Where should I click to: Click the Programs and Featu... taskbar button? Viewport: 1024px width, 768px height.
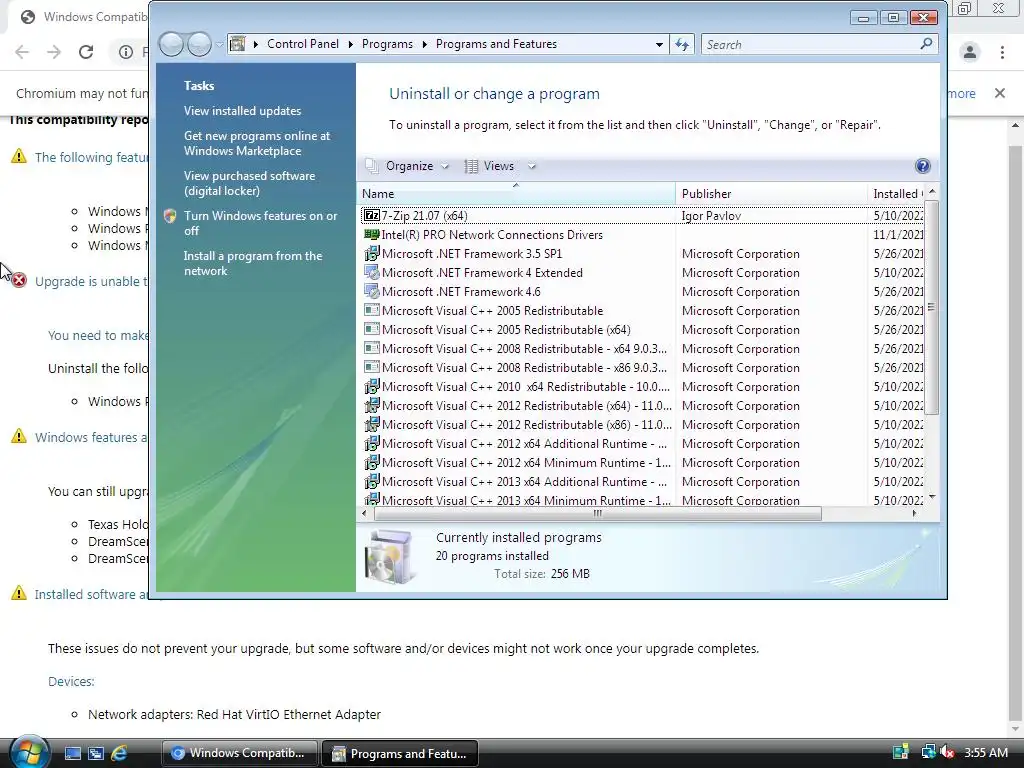tap(400, 753)
